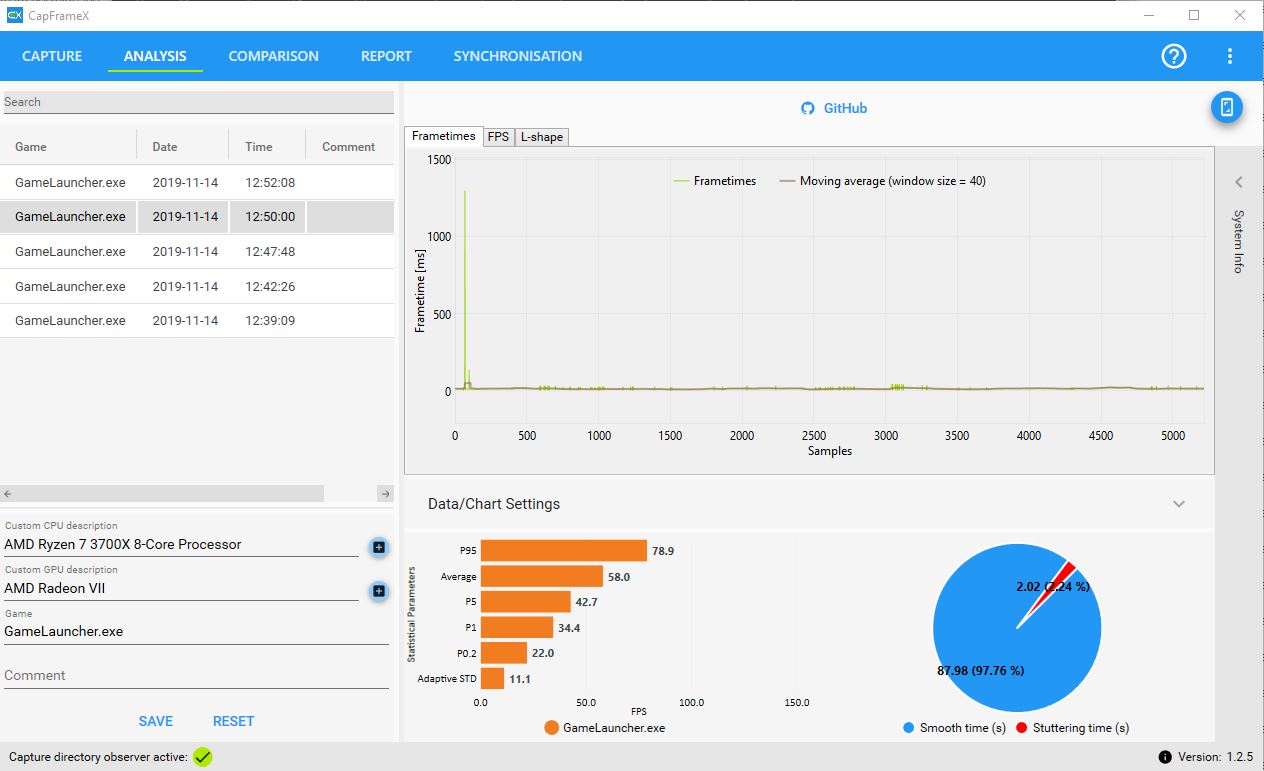Click the GitHub logo icon

coord(808,108)
